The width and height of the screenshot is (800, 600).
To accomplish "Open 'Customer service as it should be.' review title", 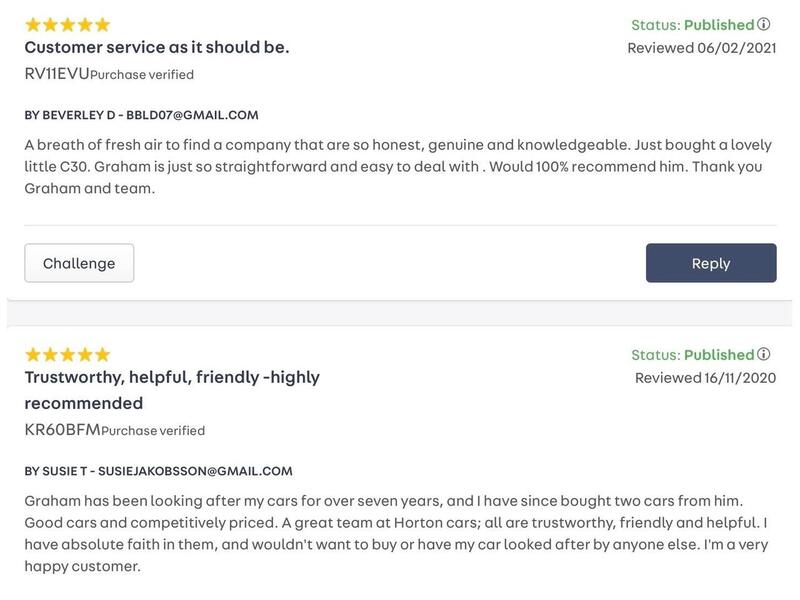I will [157, 47].
